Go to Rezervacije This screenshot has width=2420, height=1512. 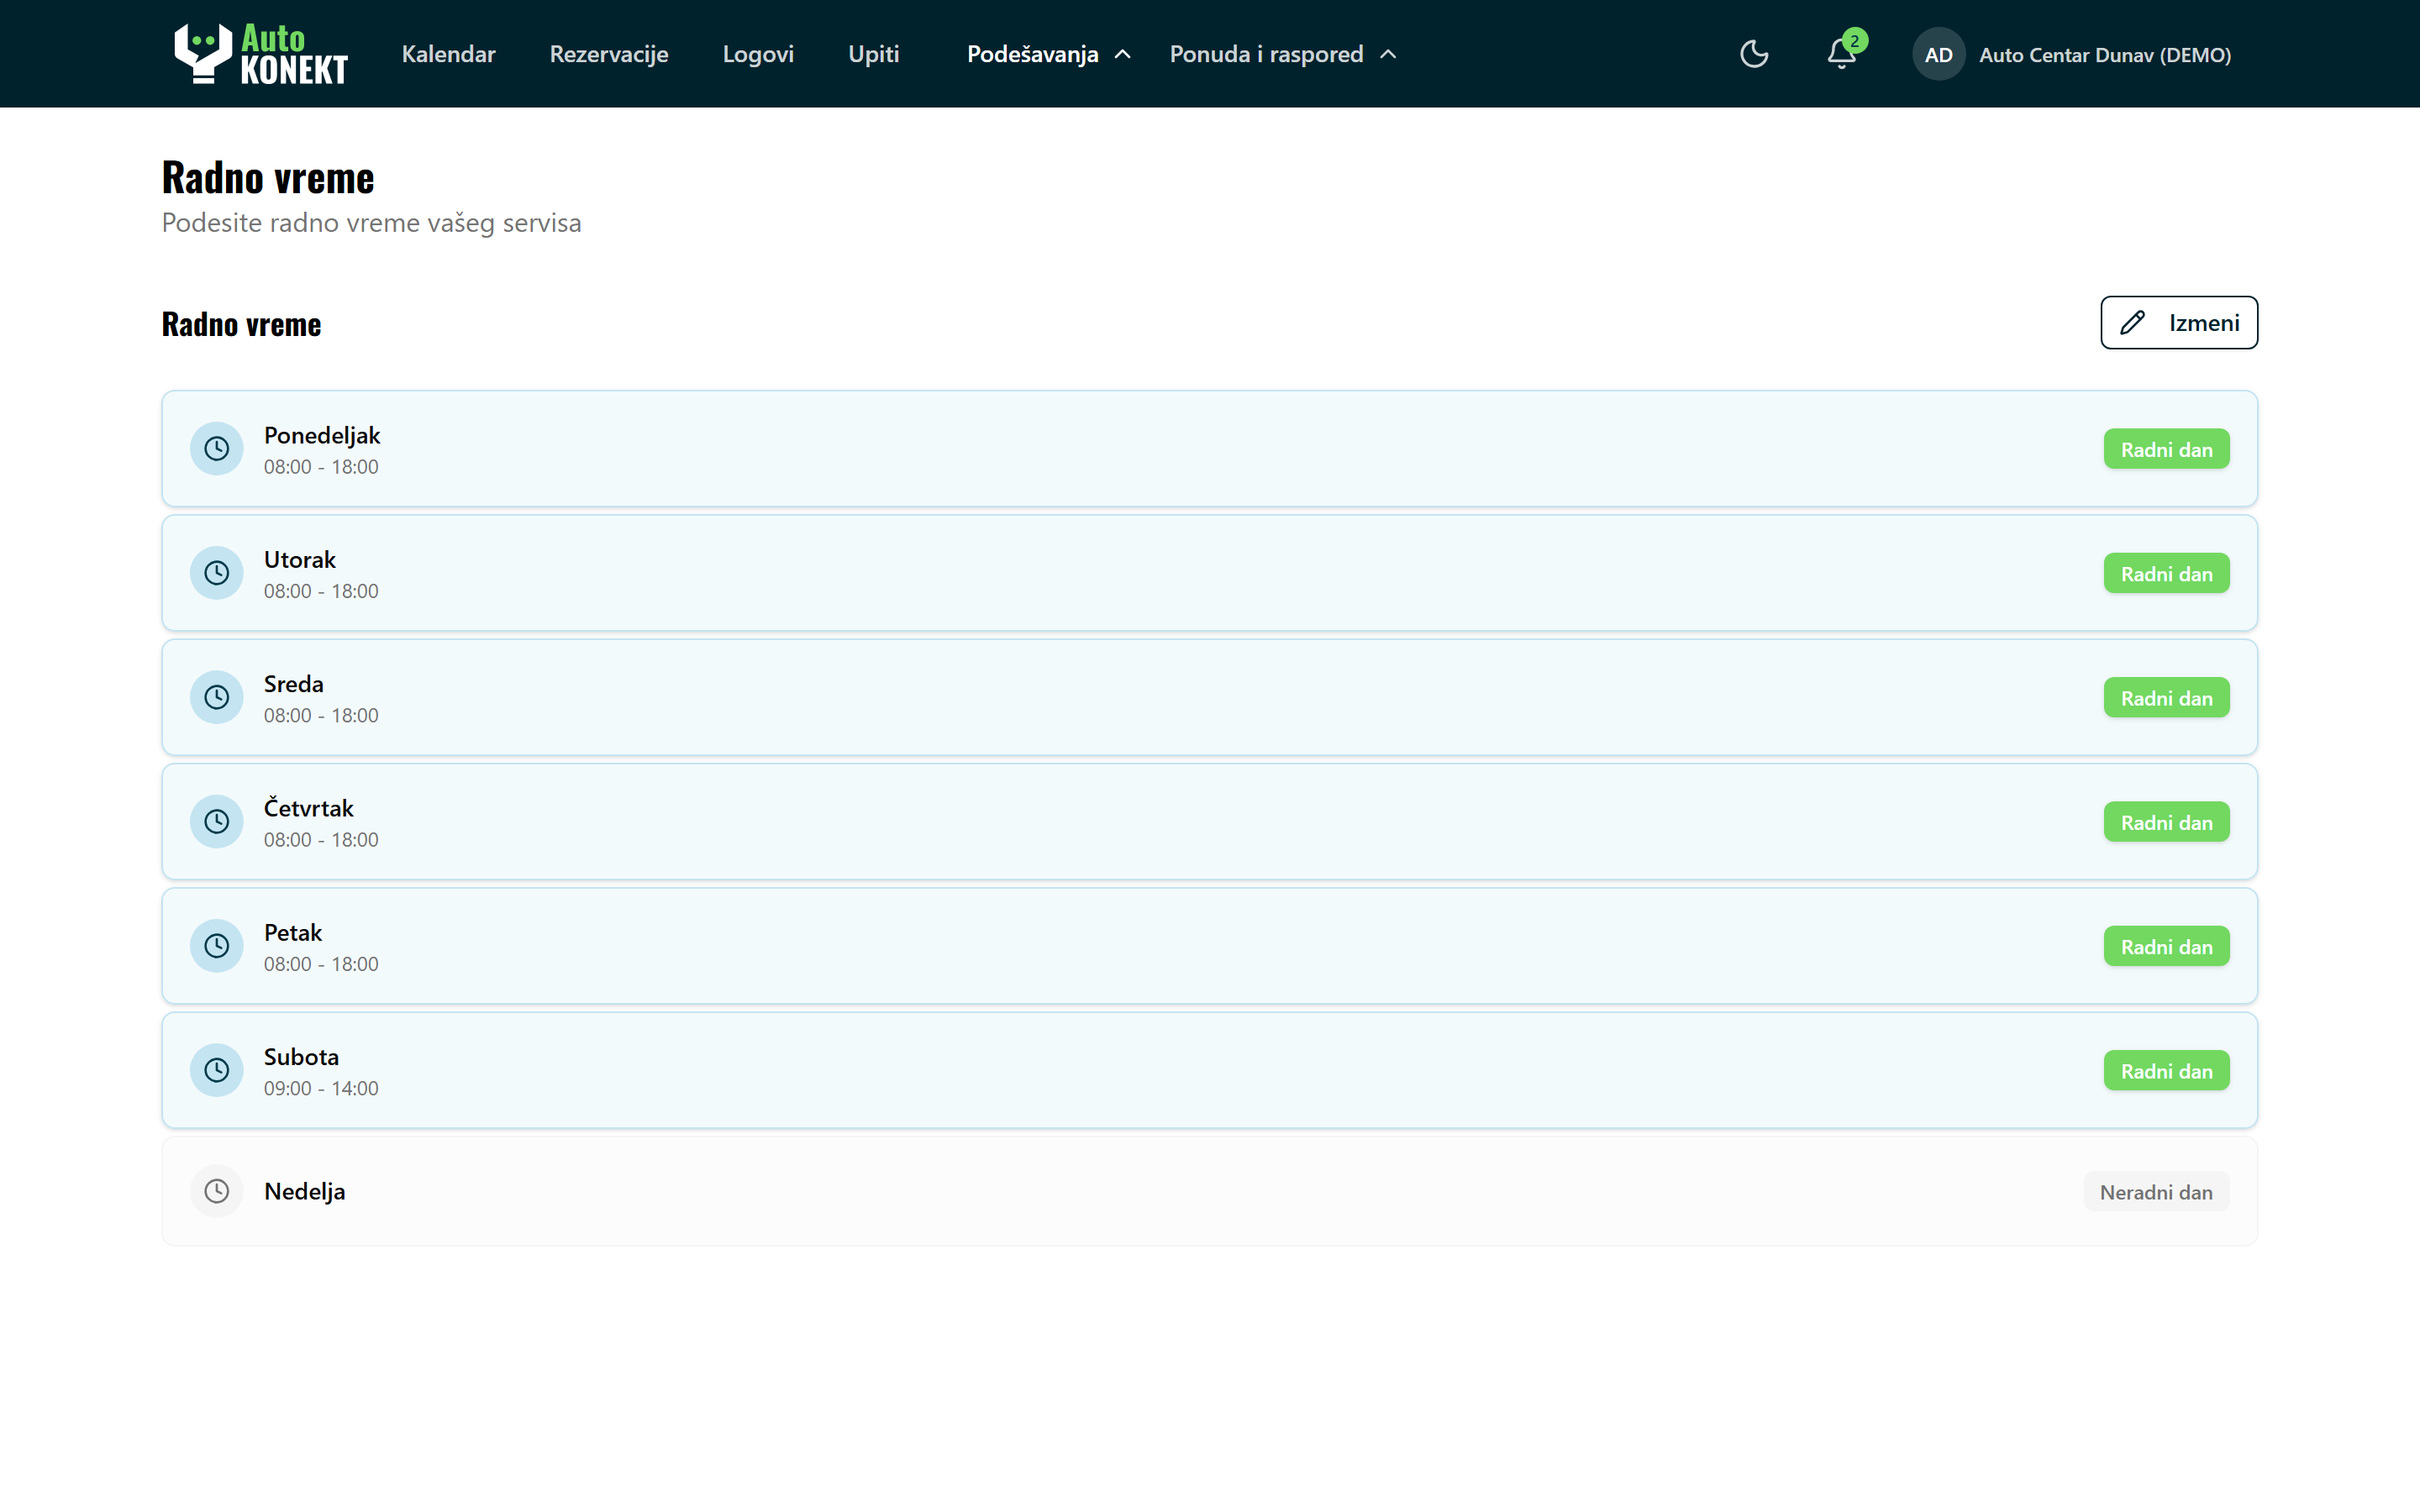(x=609, y=54)
